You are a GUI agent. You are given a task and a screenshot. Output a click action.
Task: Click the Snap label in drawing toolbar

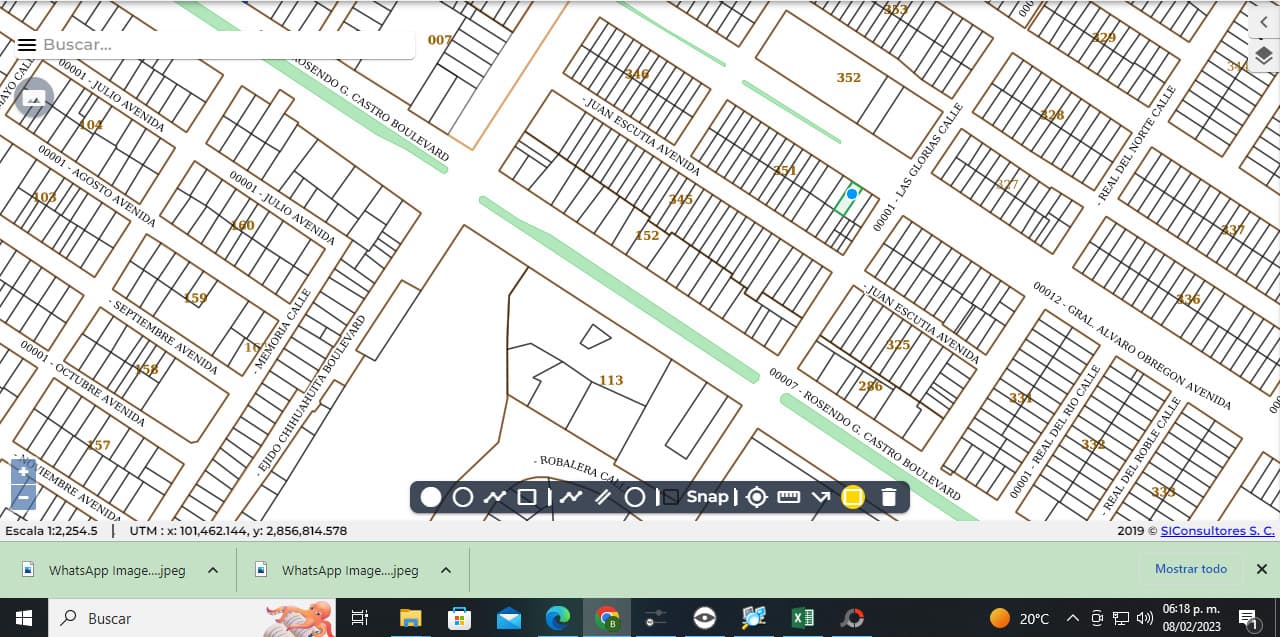click(707, 497)
